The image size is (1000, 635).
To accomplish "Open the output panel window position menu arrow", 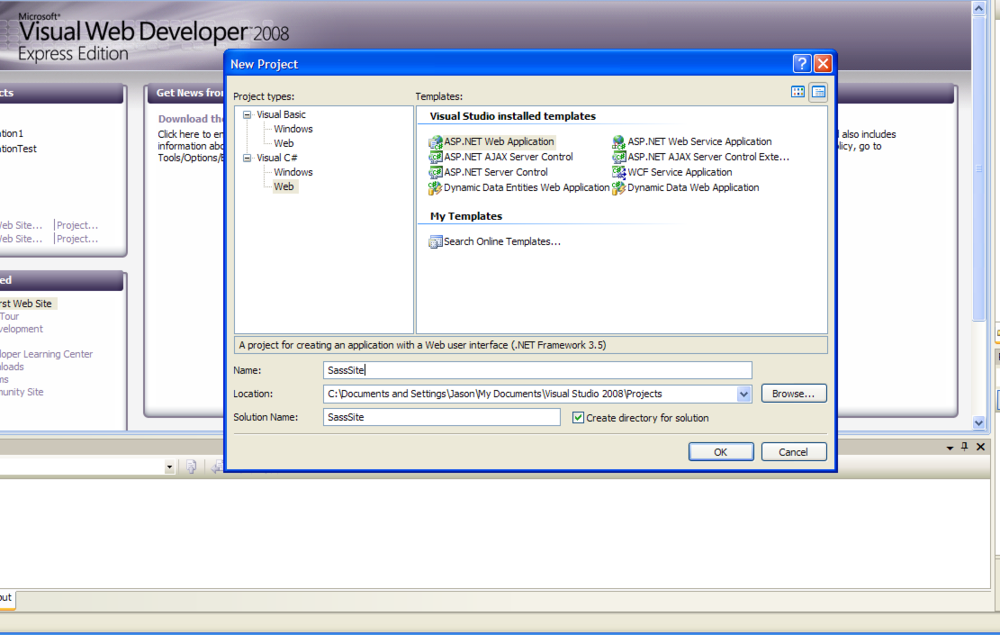I will [950, 448].
